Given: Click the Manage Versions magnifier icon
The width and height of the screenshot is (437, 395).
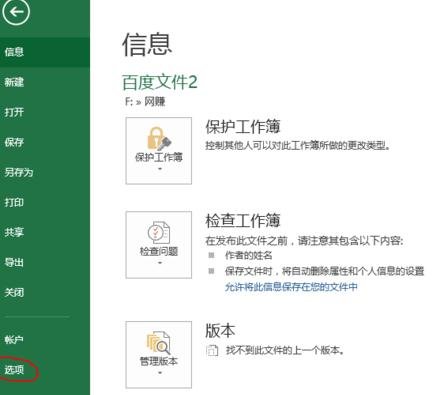Looking at the screenshot, I should pyautogui.click(x=159, y=343).
